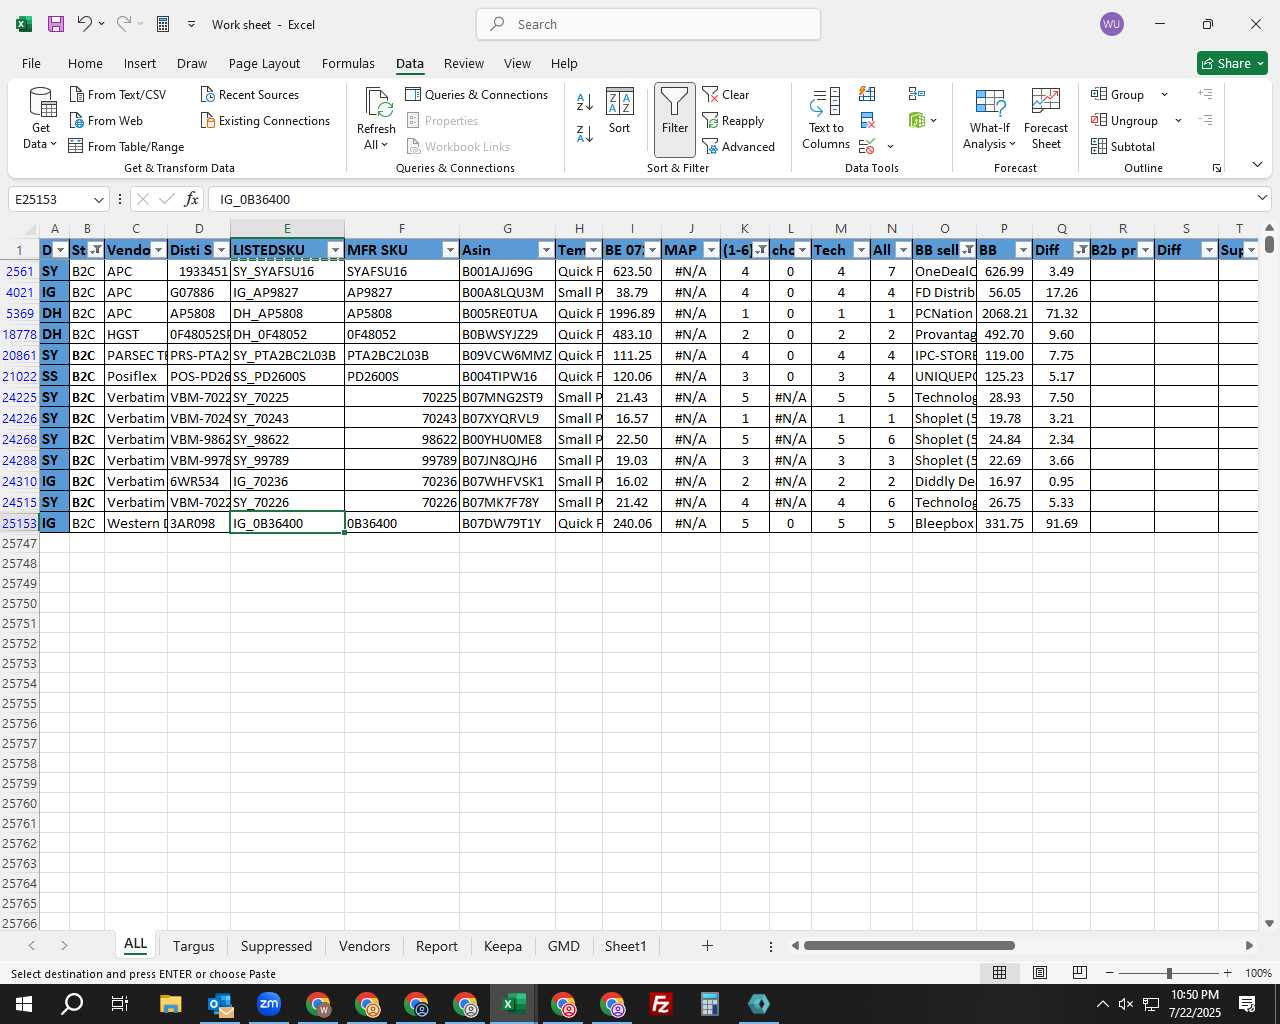Image resolution: width=1280 pixels, height=1024 pixels.
Task: Click the Remove Duplicates icon
Action: click(x=867, y=120)
